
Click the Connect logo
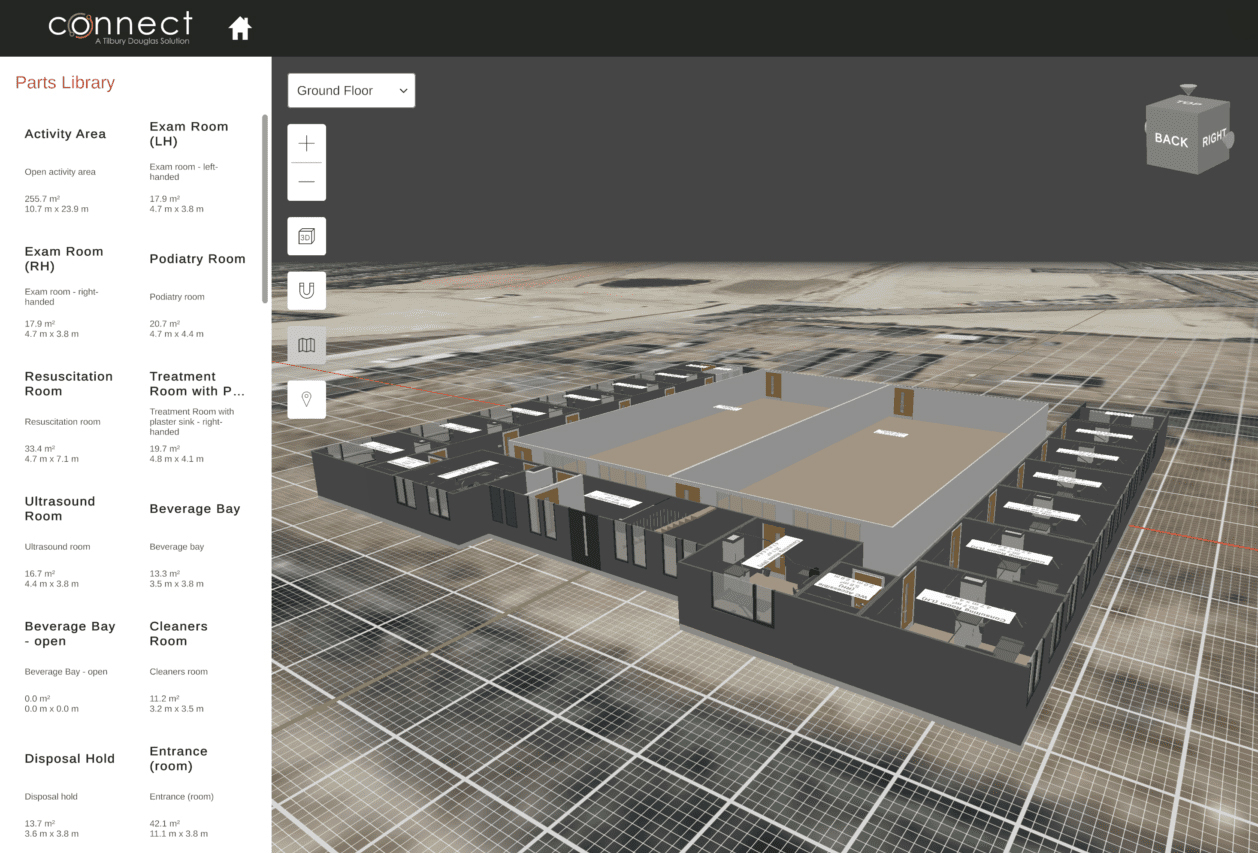coord(120,27)
